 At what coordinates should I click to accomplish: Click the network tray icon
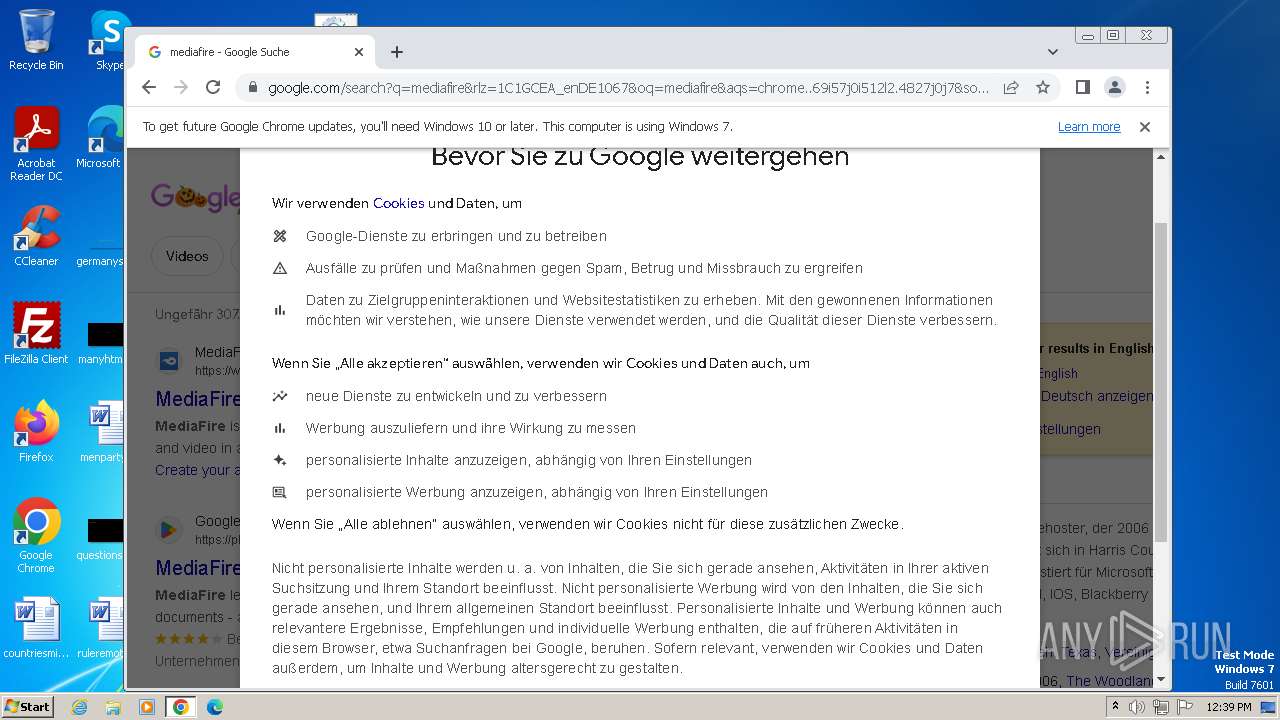coord(1160,707)
